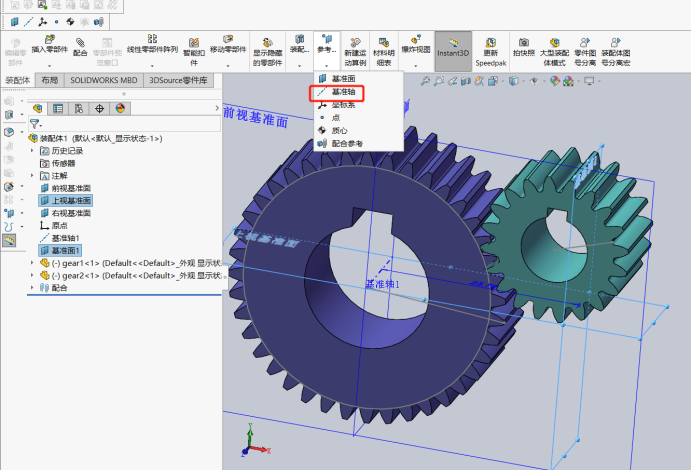Open the DisplayManager color ball tab
The image size is (692, 470).
click(x=120, y=109)
